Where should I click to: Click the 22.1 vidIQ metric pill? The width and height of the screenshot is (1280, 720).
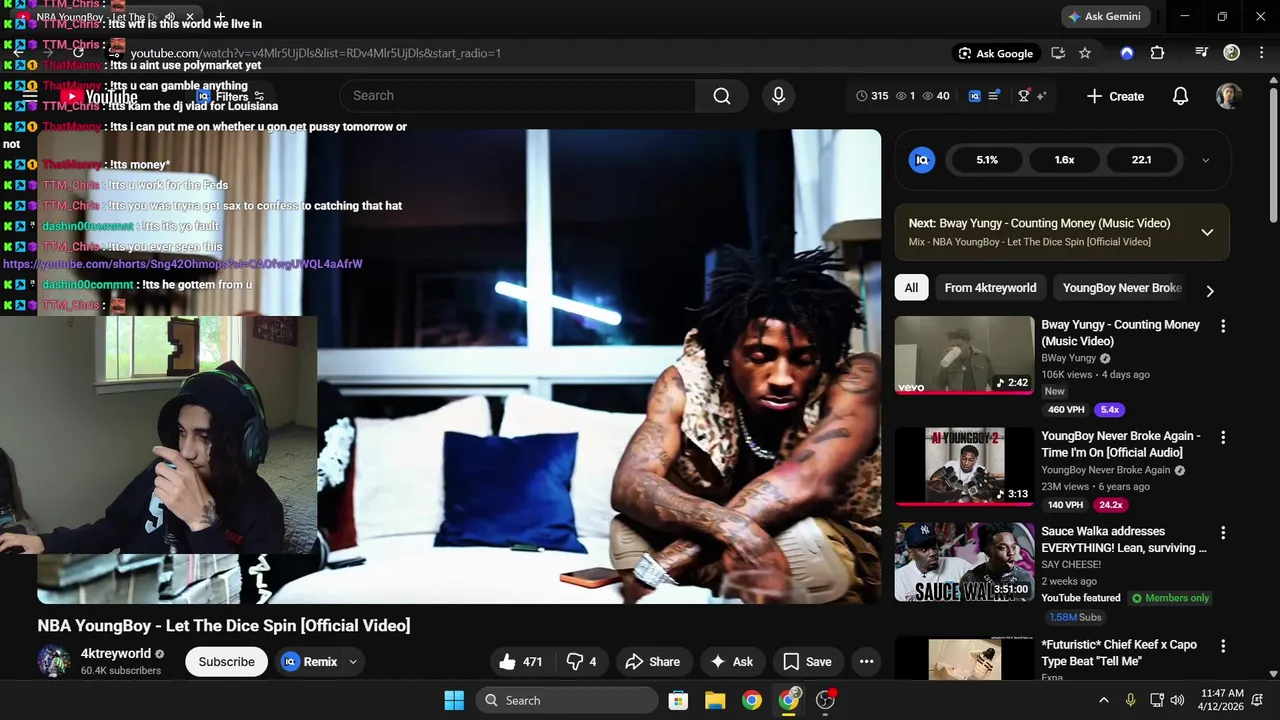(1141, 160)
